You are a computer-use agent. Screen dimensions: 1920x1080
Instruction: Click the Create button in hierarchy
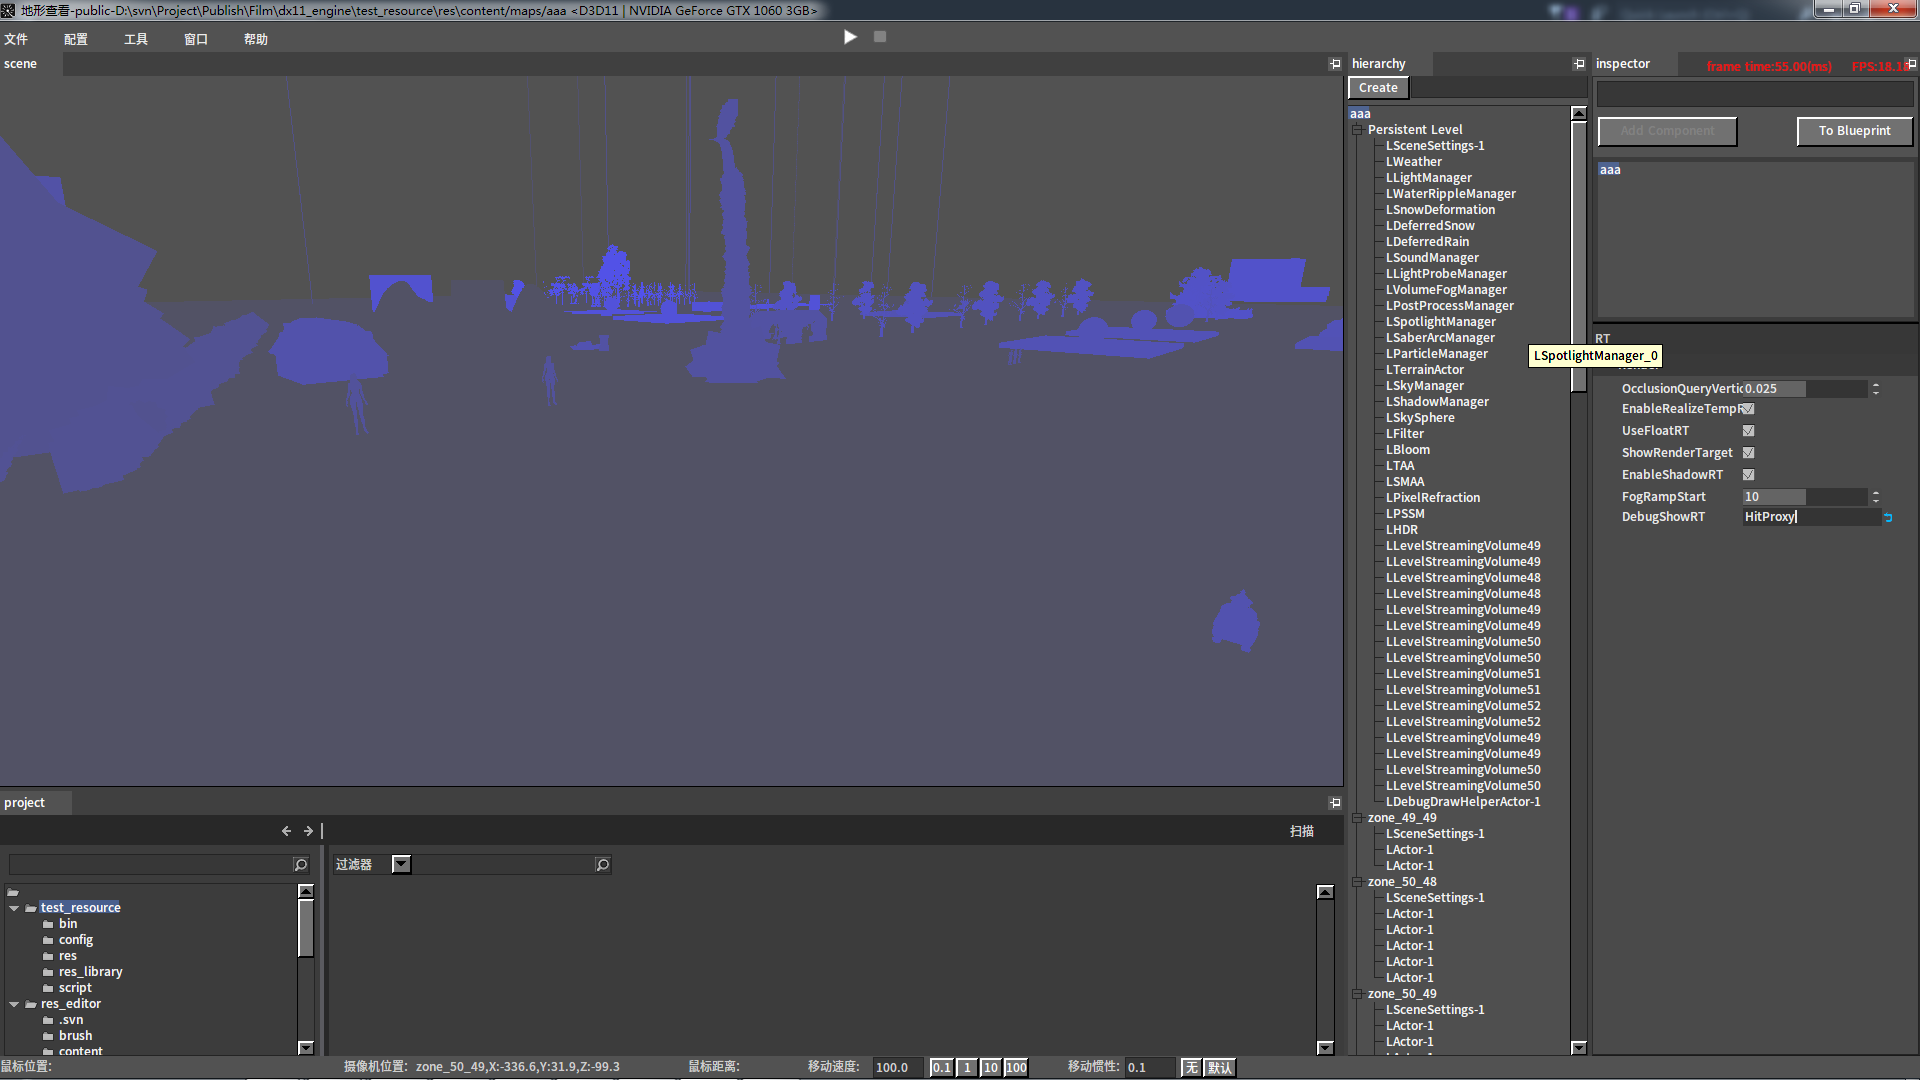tap(1378, 88)
